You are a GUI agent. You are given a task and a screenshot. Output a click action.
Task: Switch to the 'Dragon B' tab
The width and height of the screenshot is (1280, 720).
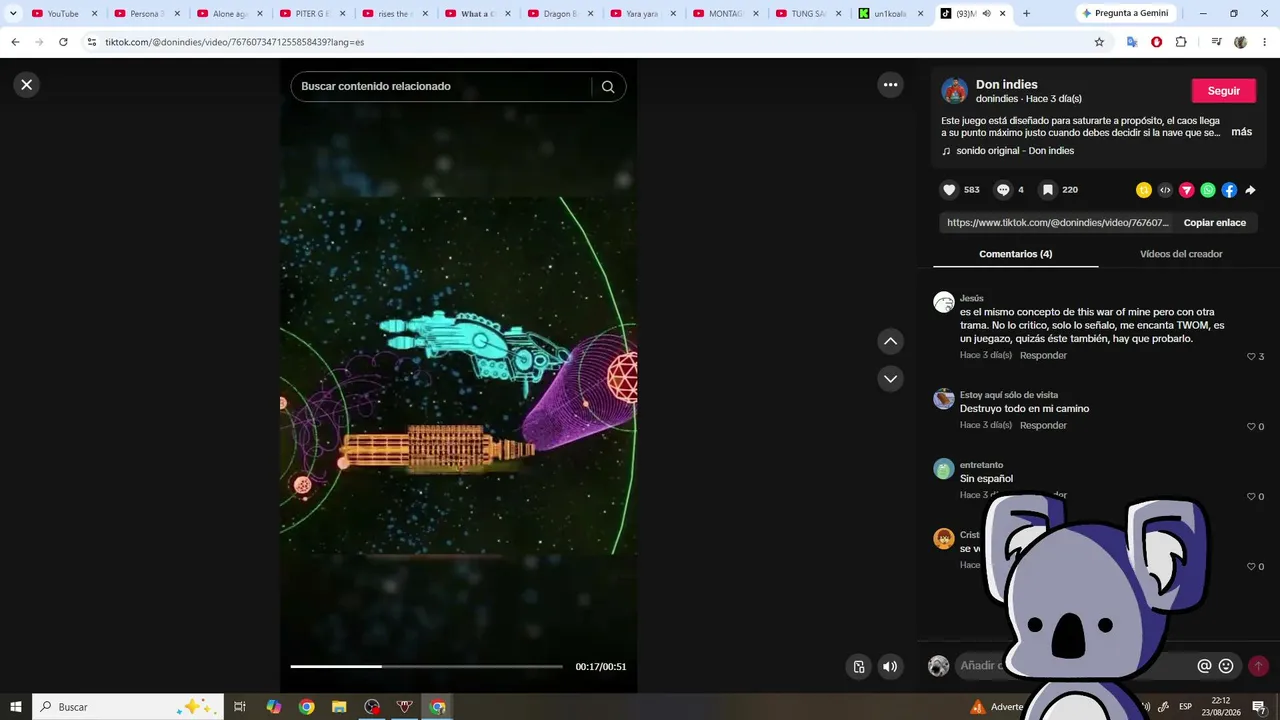tap(560, 14)
